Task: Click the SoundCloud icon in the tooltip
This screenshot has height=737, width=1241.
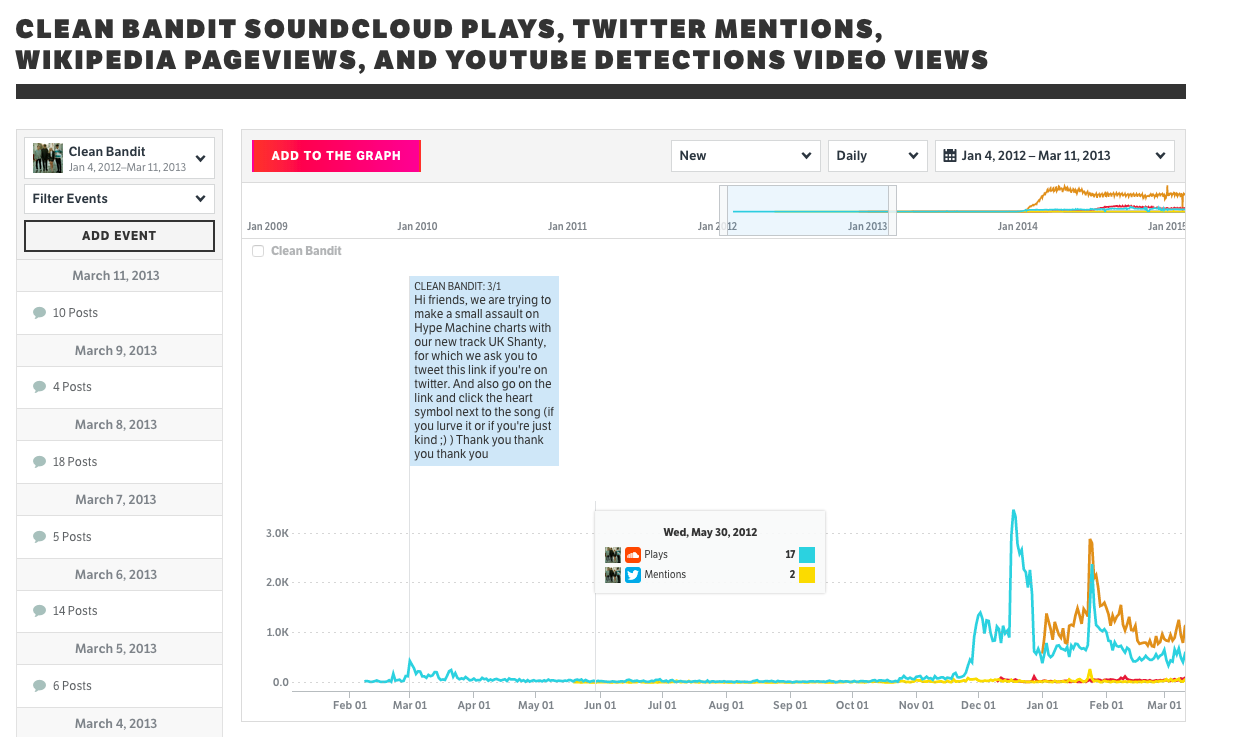Action: tap(633, 555)
